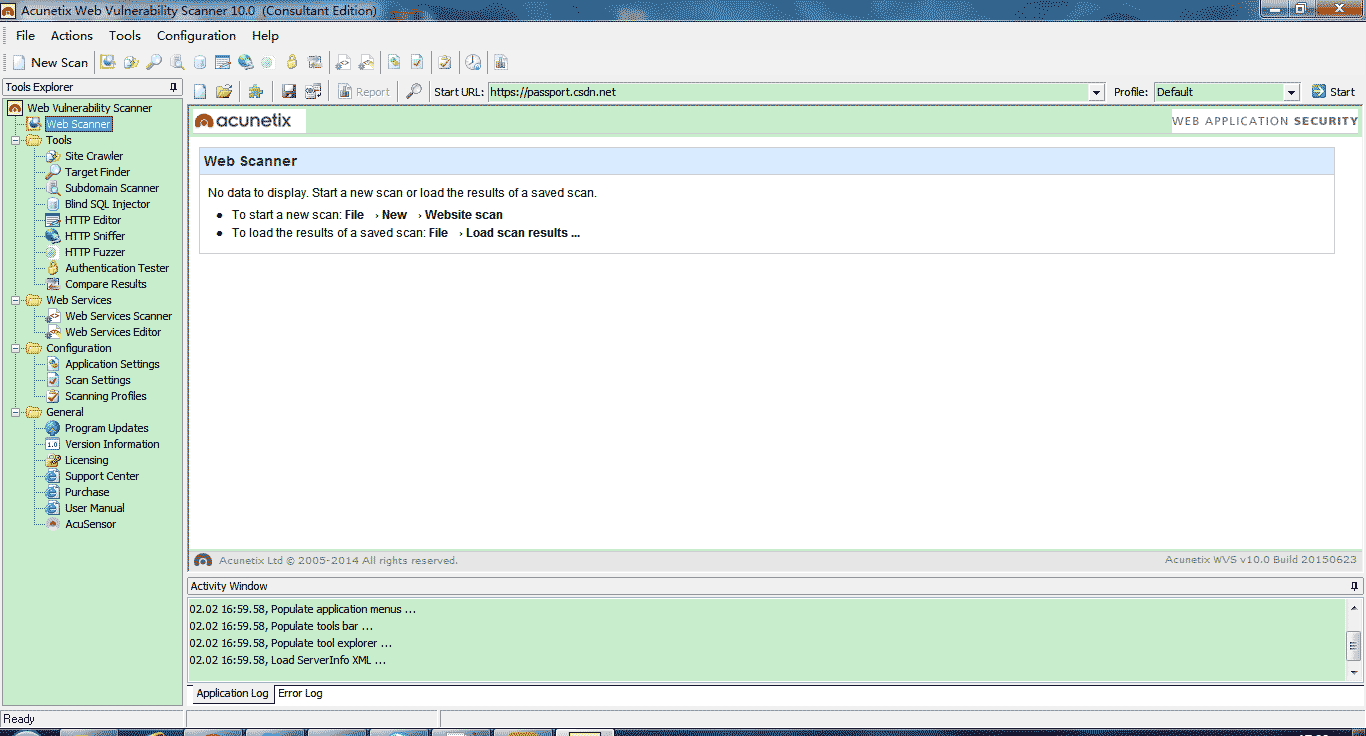This screenshot has height=736, width=1366.
Task: Switch to the Error Log tab
Action: pos(300,693)
